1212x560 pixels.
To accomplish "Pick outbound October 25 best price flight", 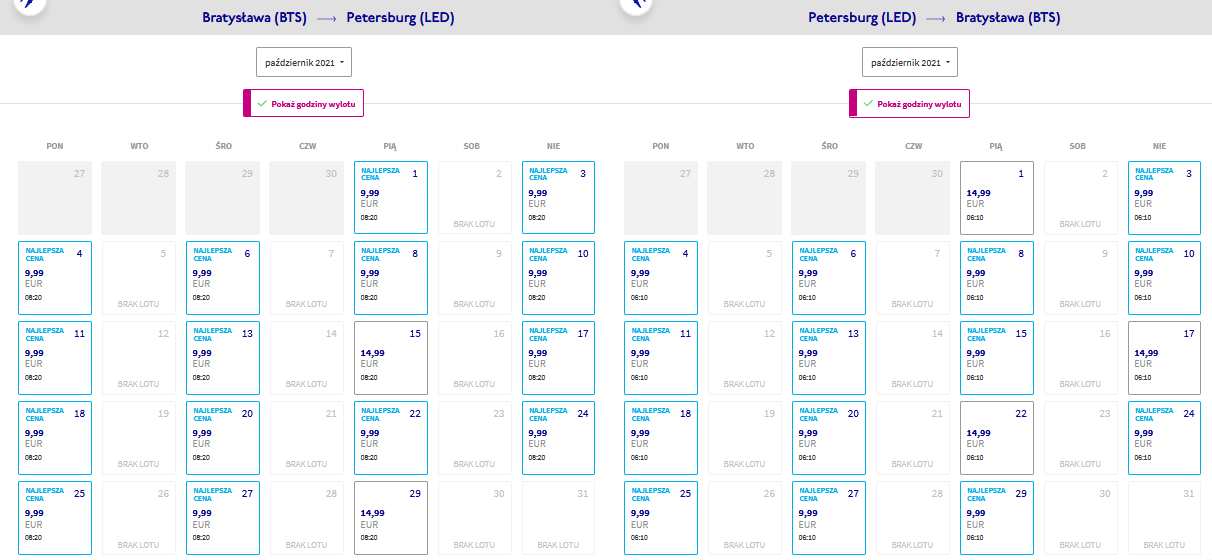I will tap(54, 518).
